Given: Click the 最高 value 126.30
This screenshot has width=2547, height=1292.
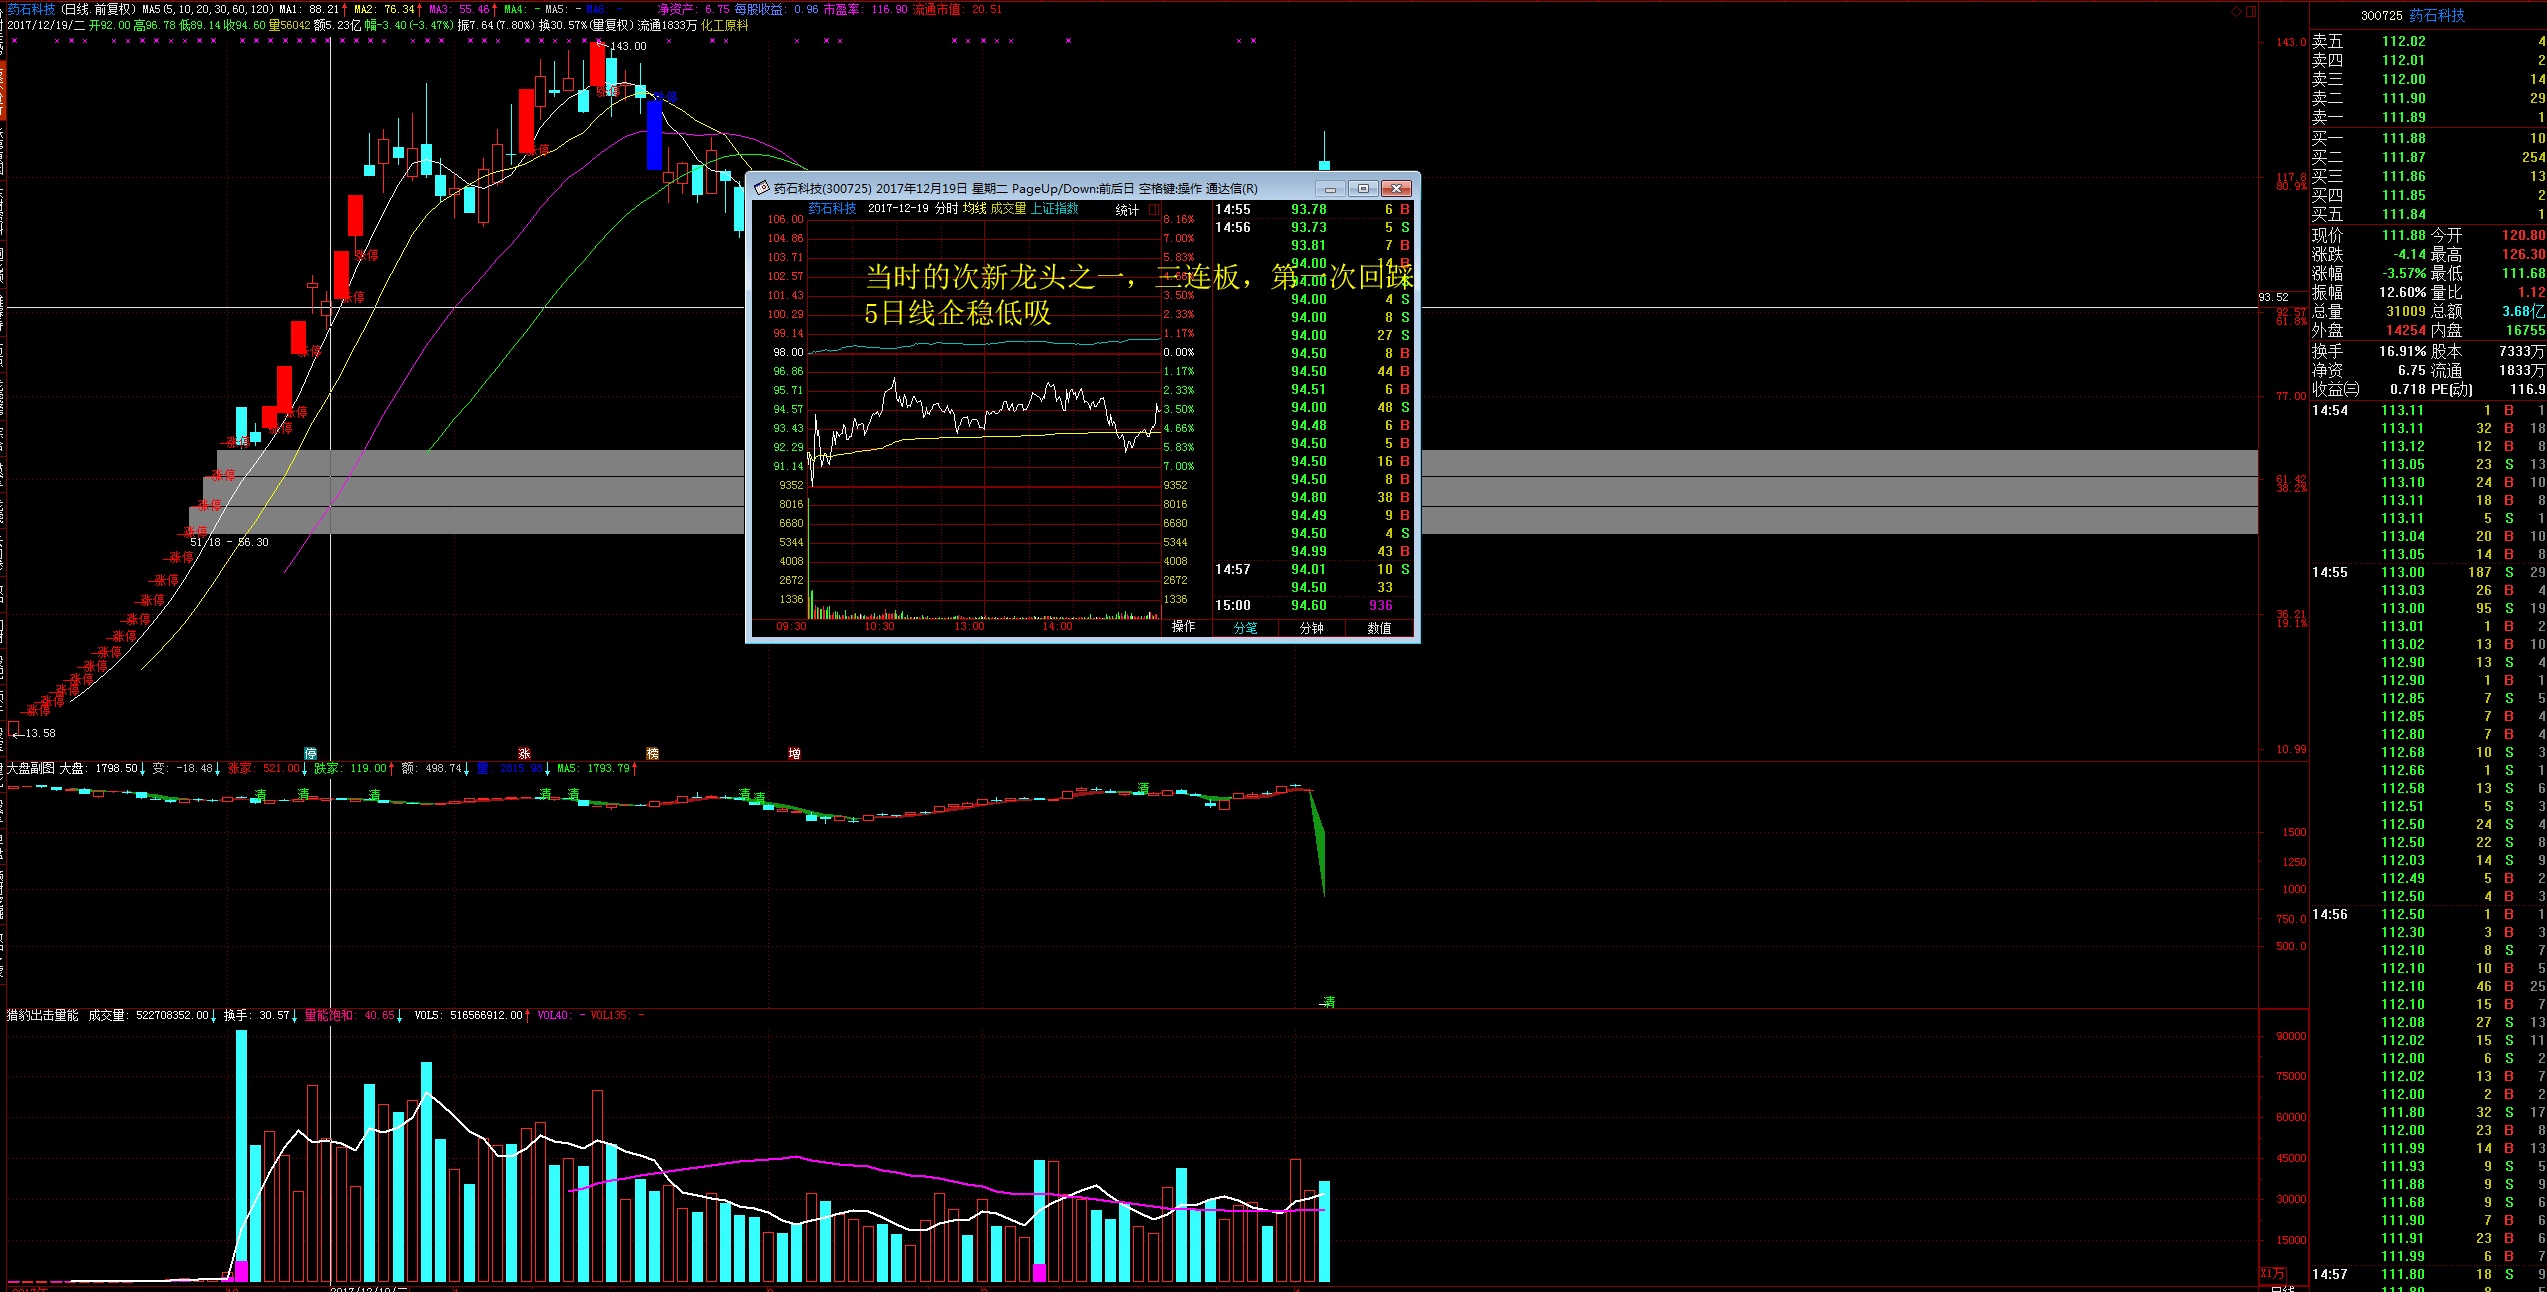Looking at the screenshot, I should 2523,254.
